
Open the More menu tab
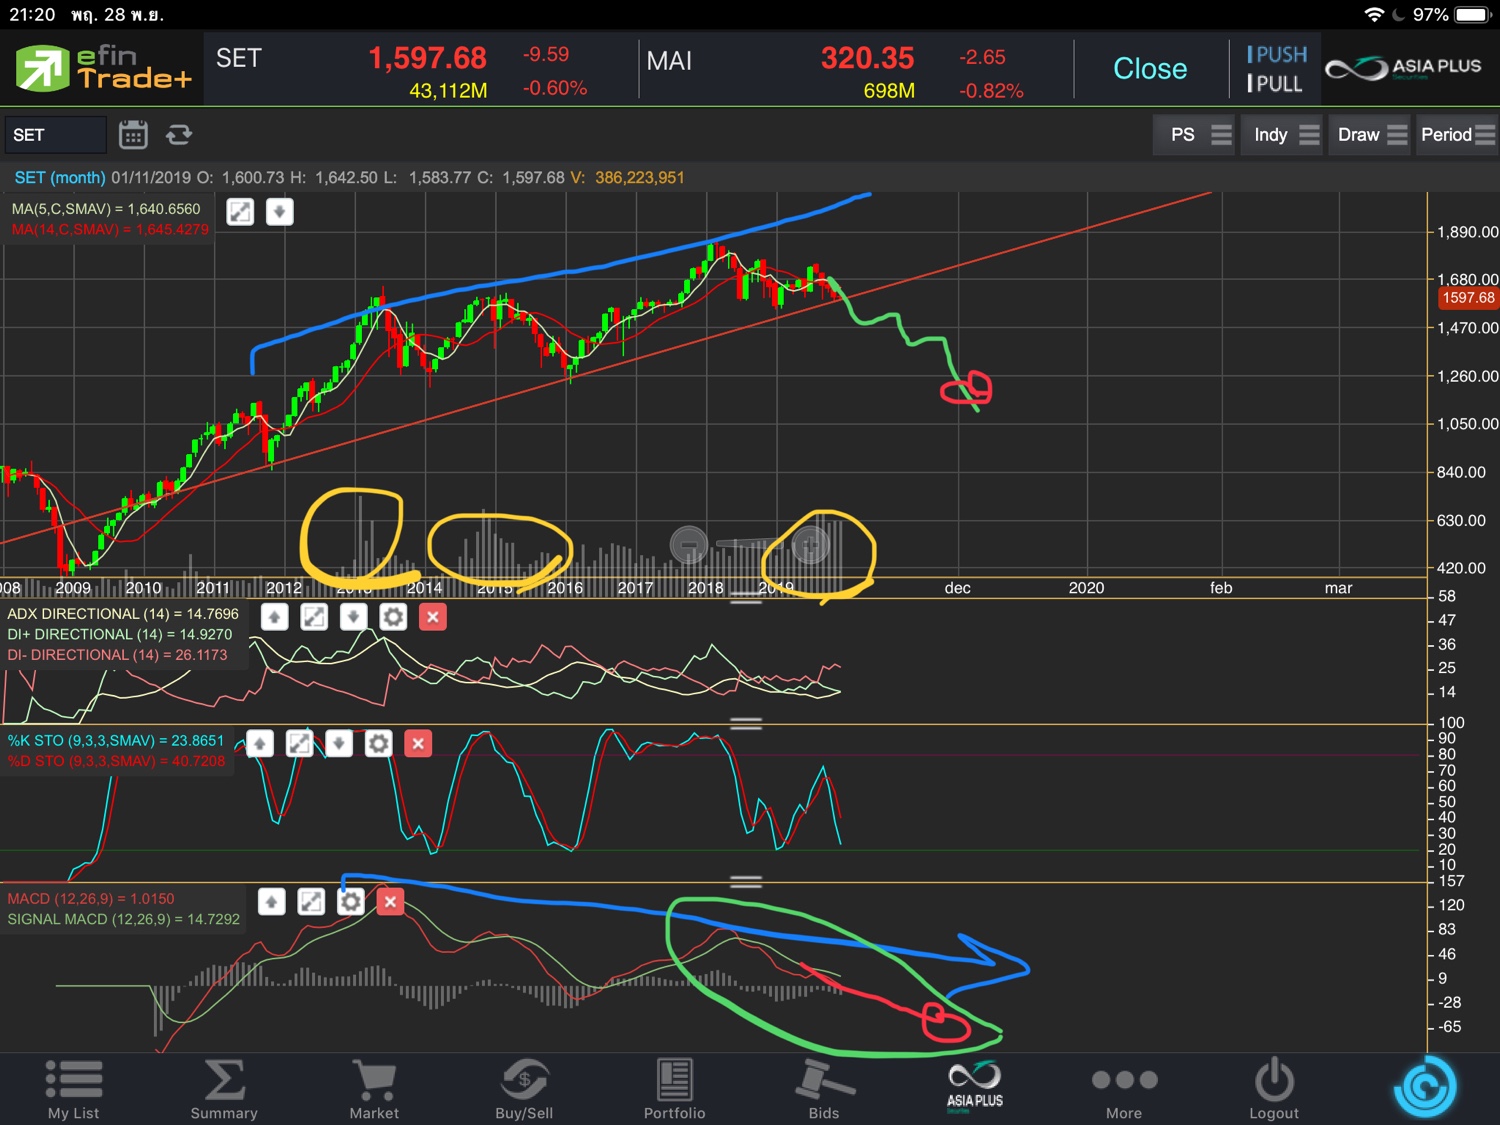pos(1124,1089)
